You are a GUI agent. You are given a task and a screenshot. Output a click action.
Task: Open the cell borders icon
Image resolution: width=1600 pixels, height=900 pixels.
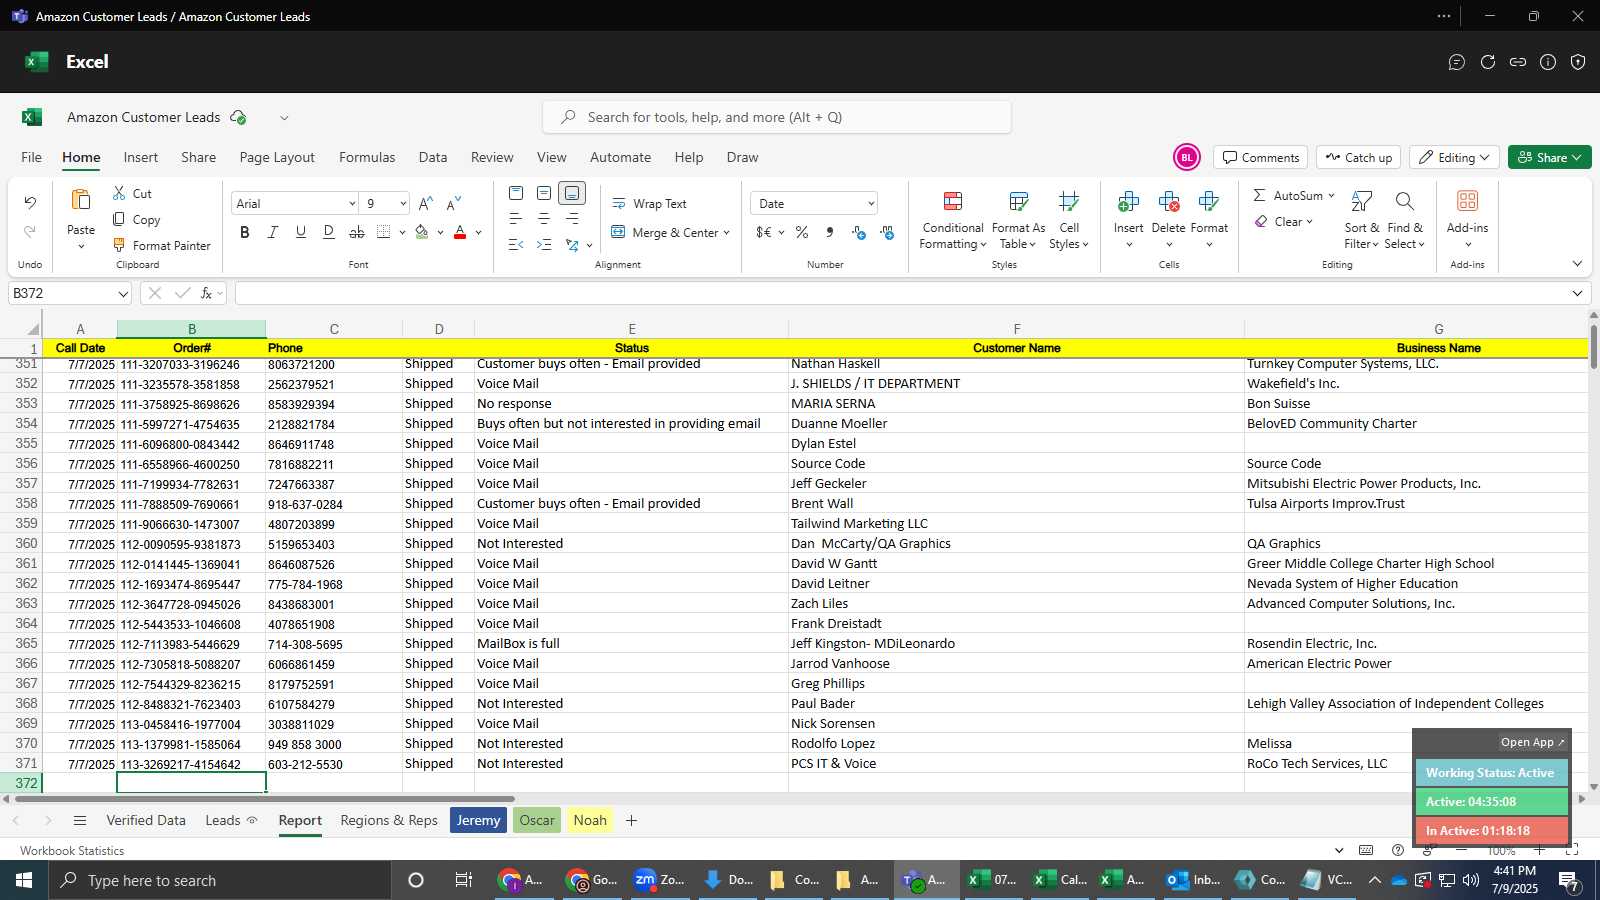tap(384, 232)
